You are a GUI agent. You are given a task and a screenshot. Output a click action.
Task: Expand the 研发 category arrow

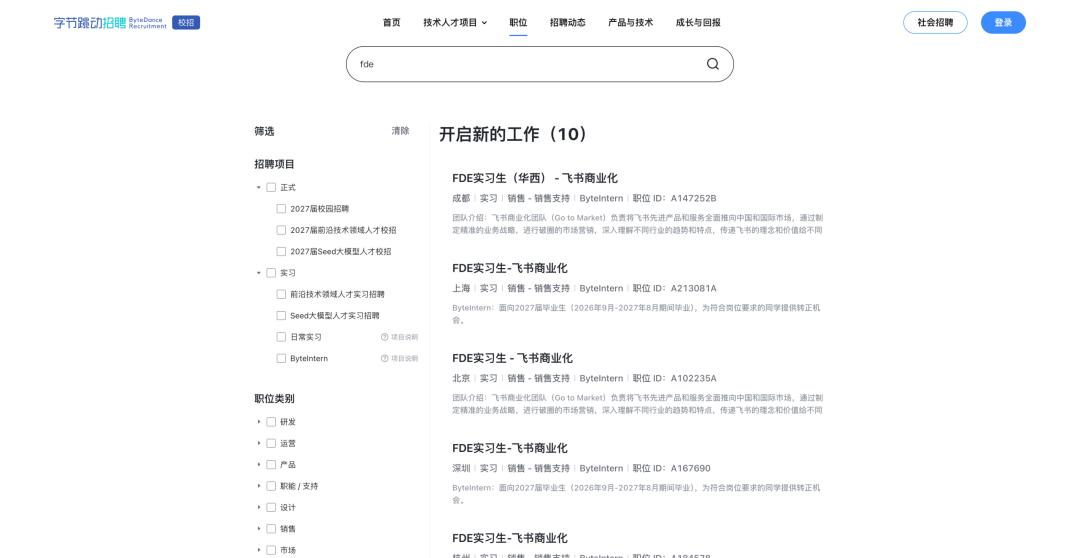(259, 422)
